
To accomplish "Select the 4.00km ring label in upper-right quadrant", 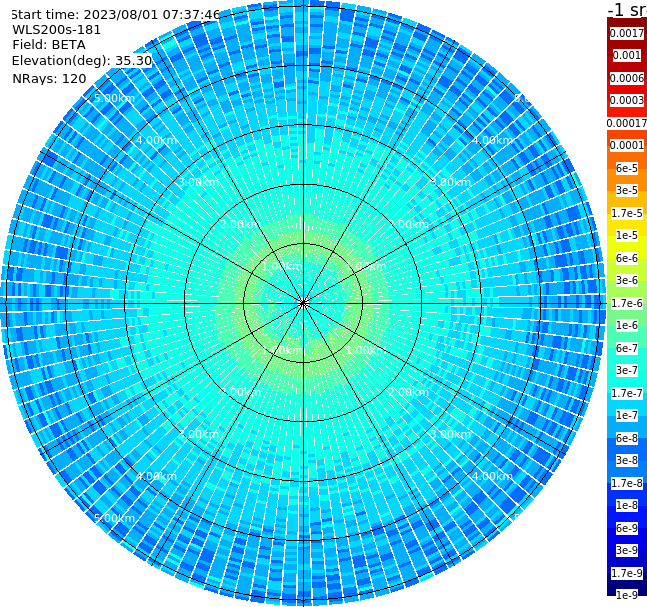I will (x=492, y=140).
